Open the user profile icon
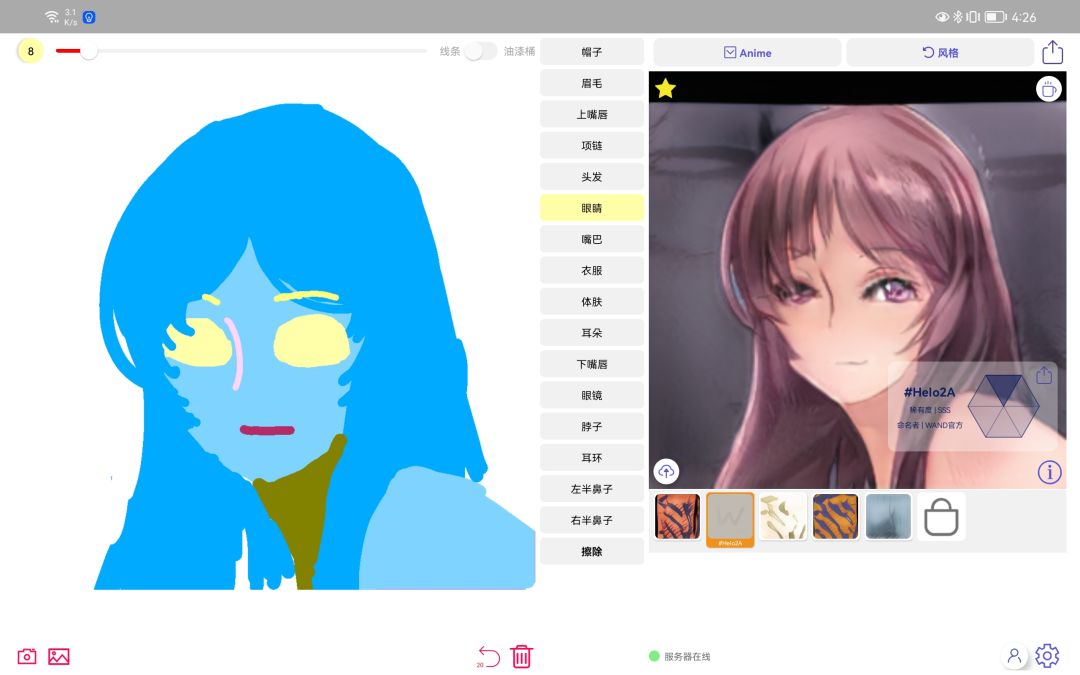Image resolution: width=1080 pixels, height=675 pixels. [x=1014, y=656]
